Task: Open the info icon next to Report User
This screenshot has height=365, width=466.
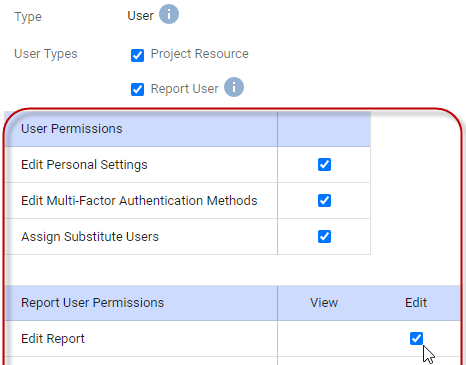Action: point(234,87)
